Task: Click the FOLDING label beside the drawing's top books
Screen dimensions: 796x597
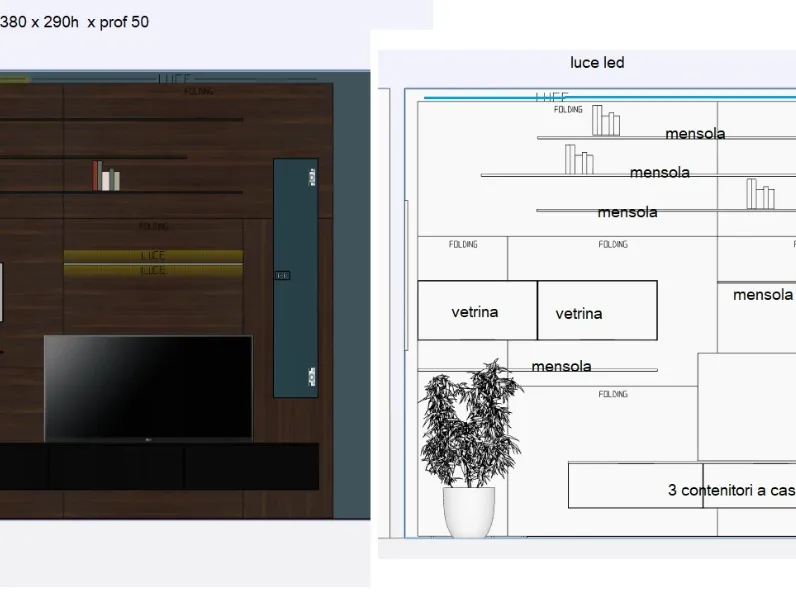Action: [x=568, y=109]
